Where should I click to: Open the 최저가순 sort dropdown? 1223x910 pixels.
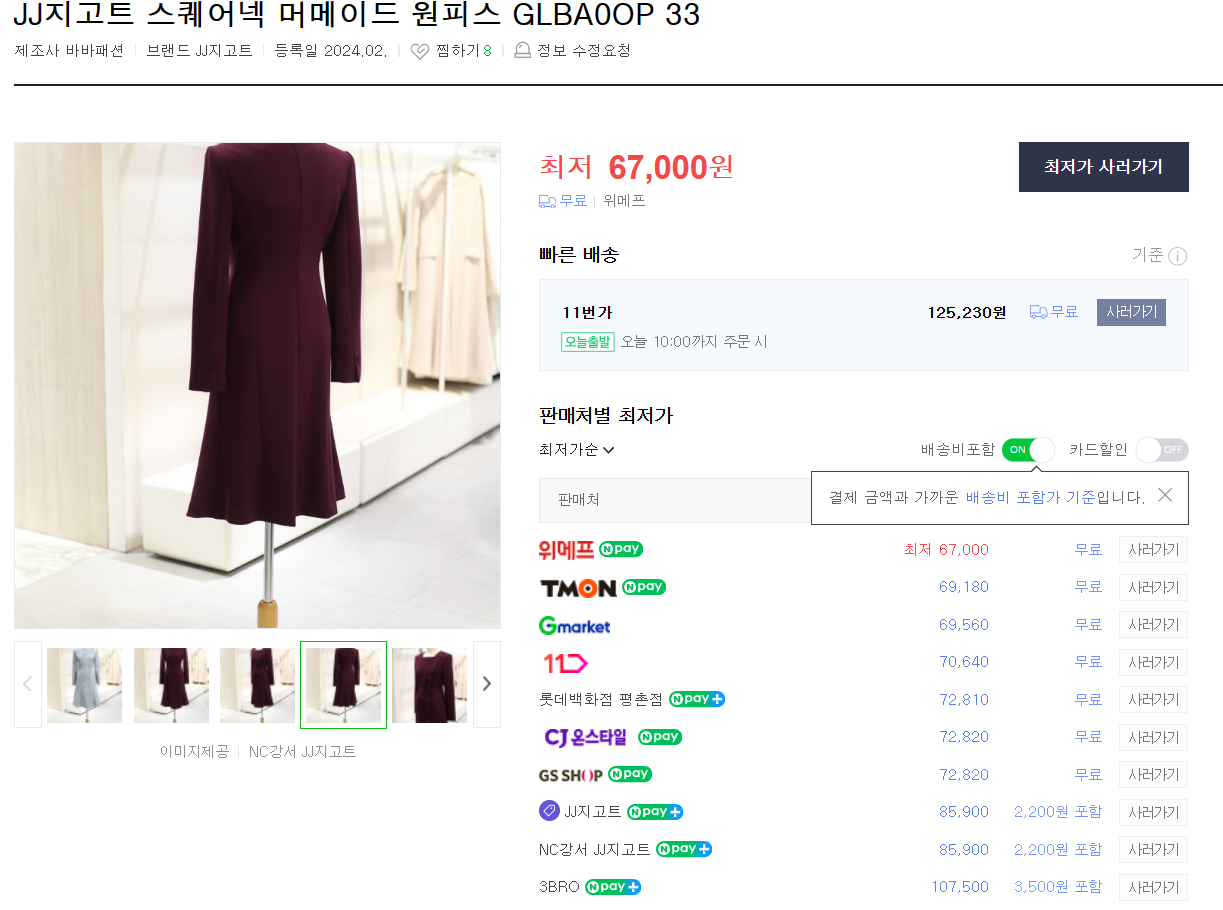tap(577, 450)
